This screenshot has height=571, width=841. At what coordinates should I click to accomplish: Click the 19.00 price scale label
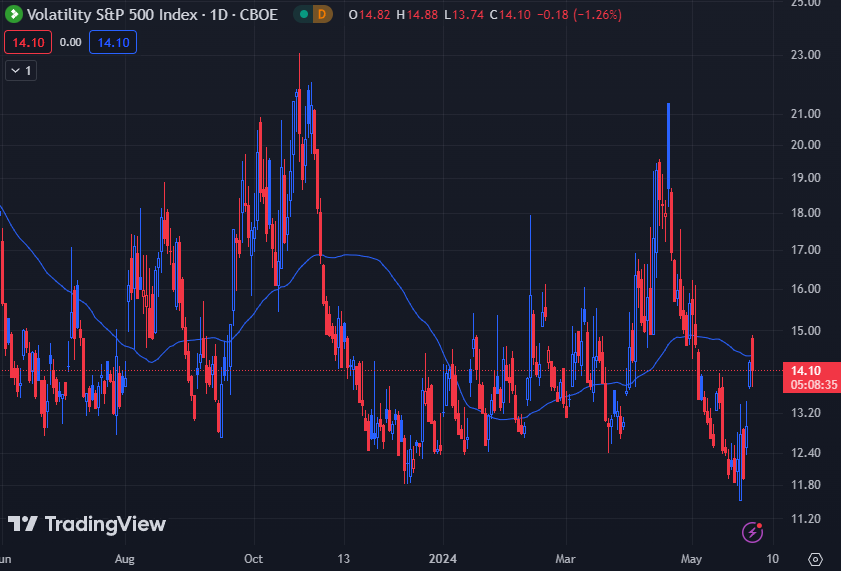tap(806, 178)
